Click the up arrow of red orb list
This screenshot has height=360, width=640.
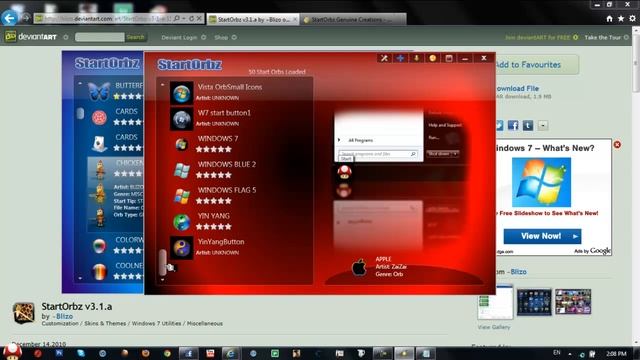coord(162,85)
